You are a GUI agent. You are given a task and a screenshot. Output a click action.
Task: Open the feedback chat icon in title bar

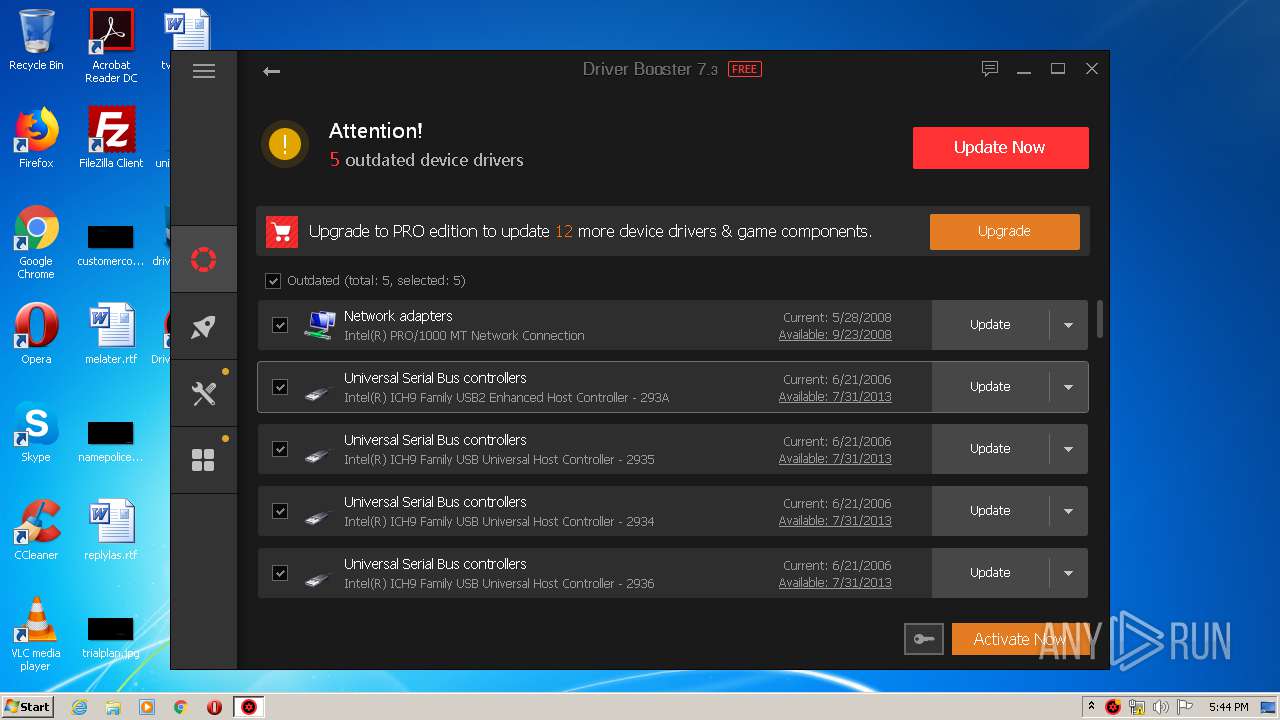pyautogui.click(x=990, y=69)
